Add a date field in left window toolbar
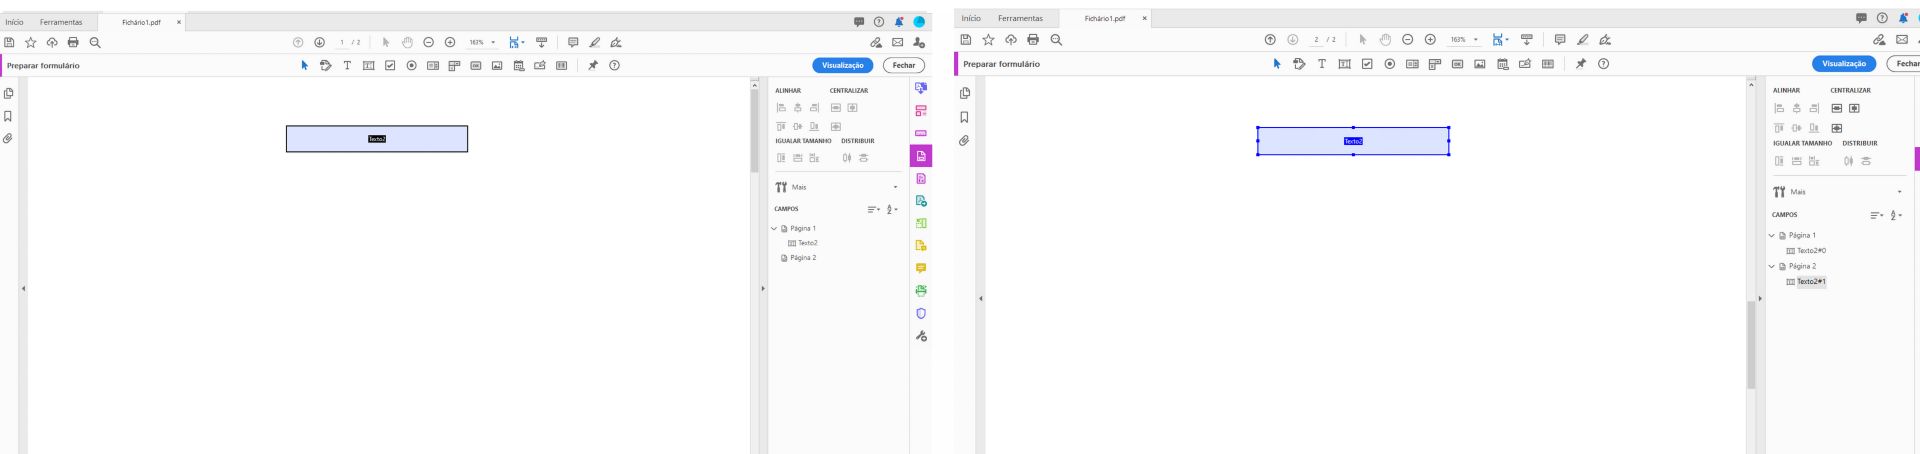The height and width of the screenshot is (454, 1920). [x=519, y=65]
